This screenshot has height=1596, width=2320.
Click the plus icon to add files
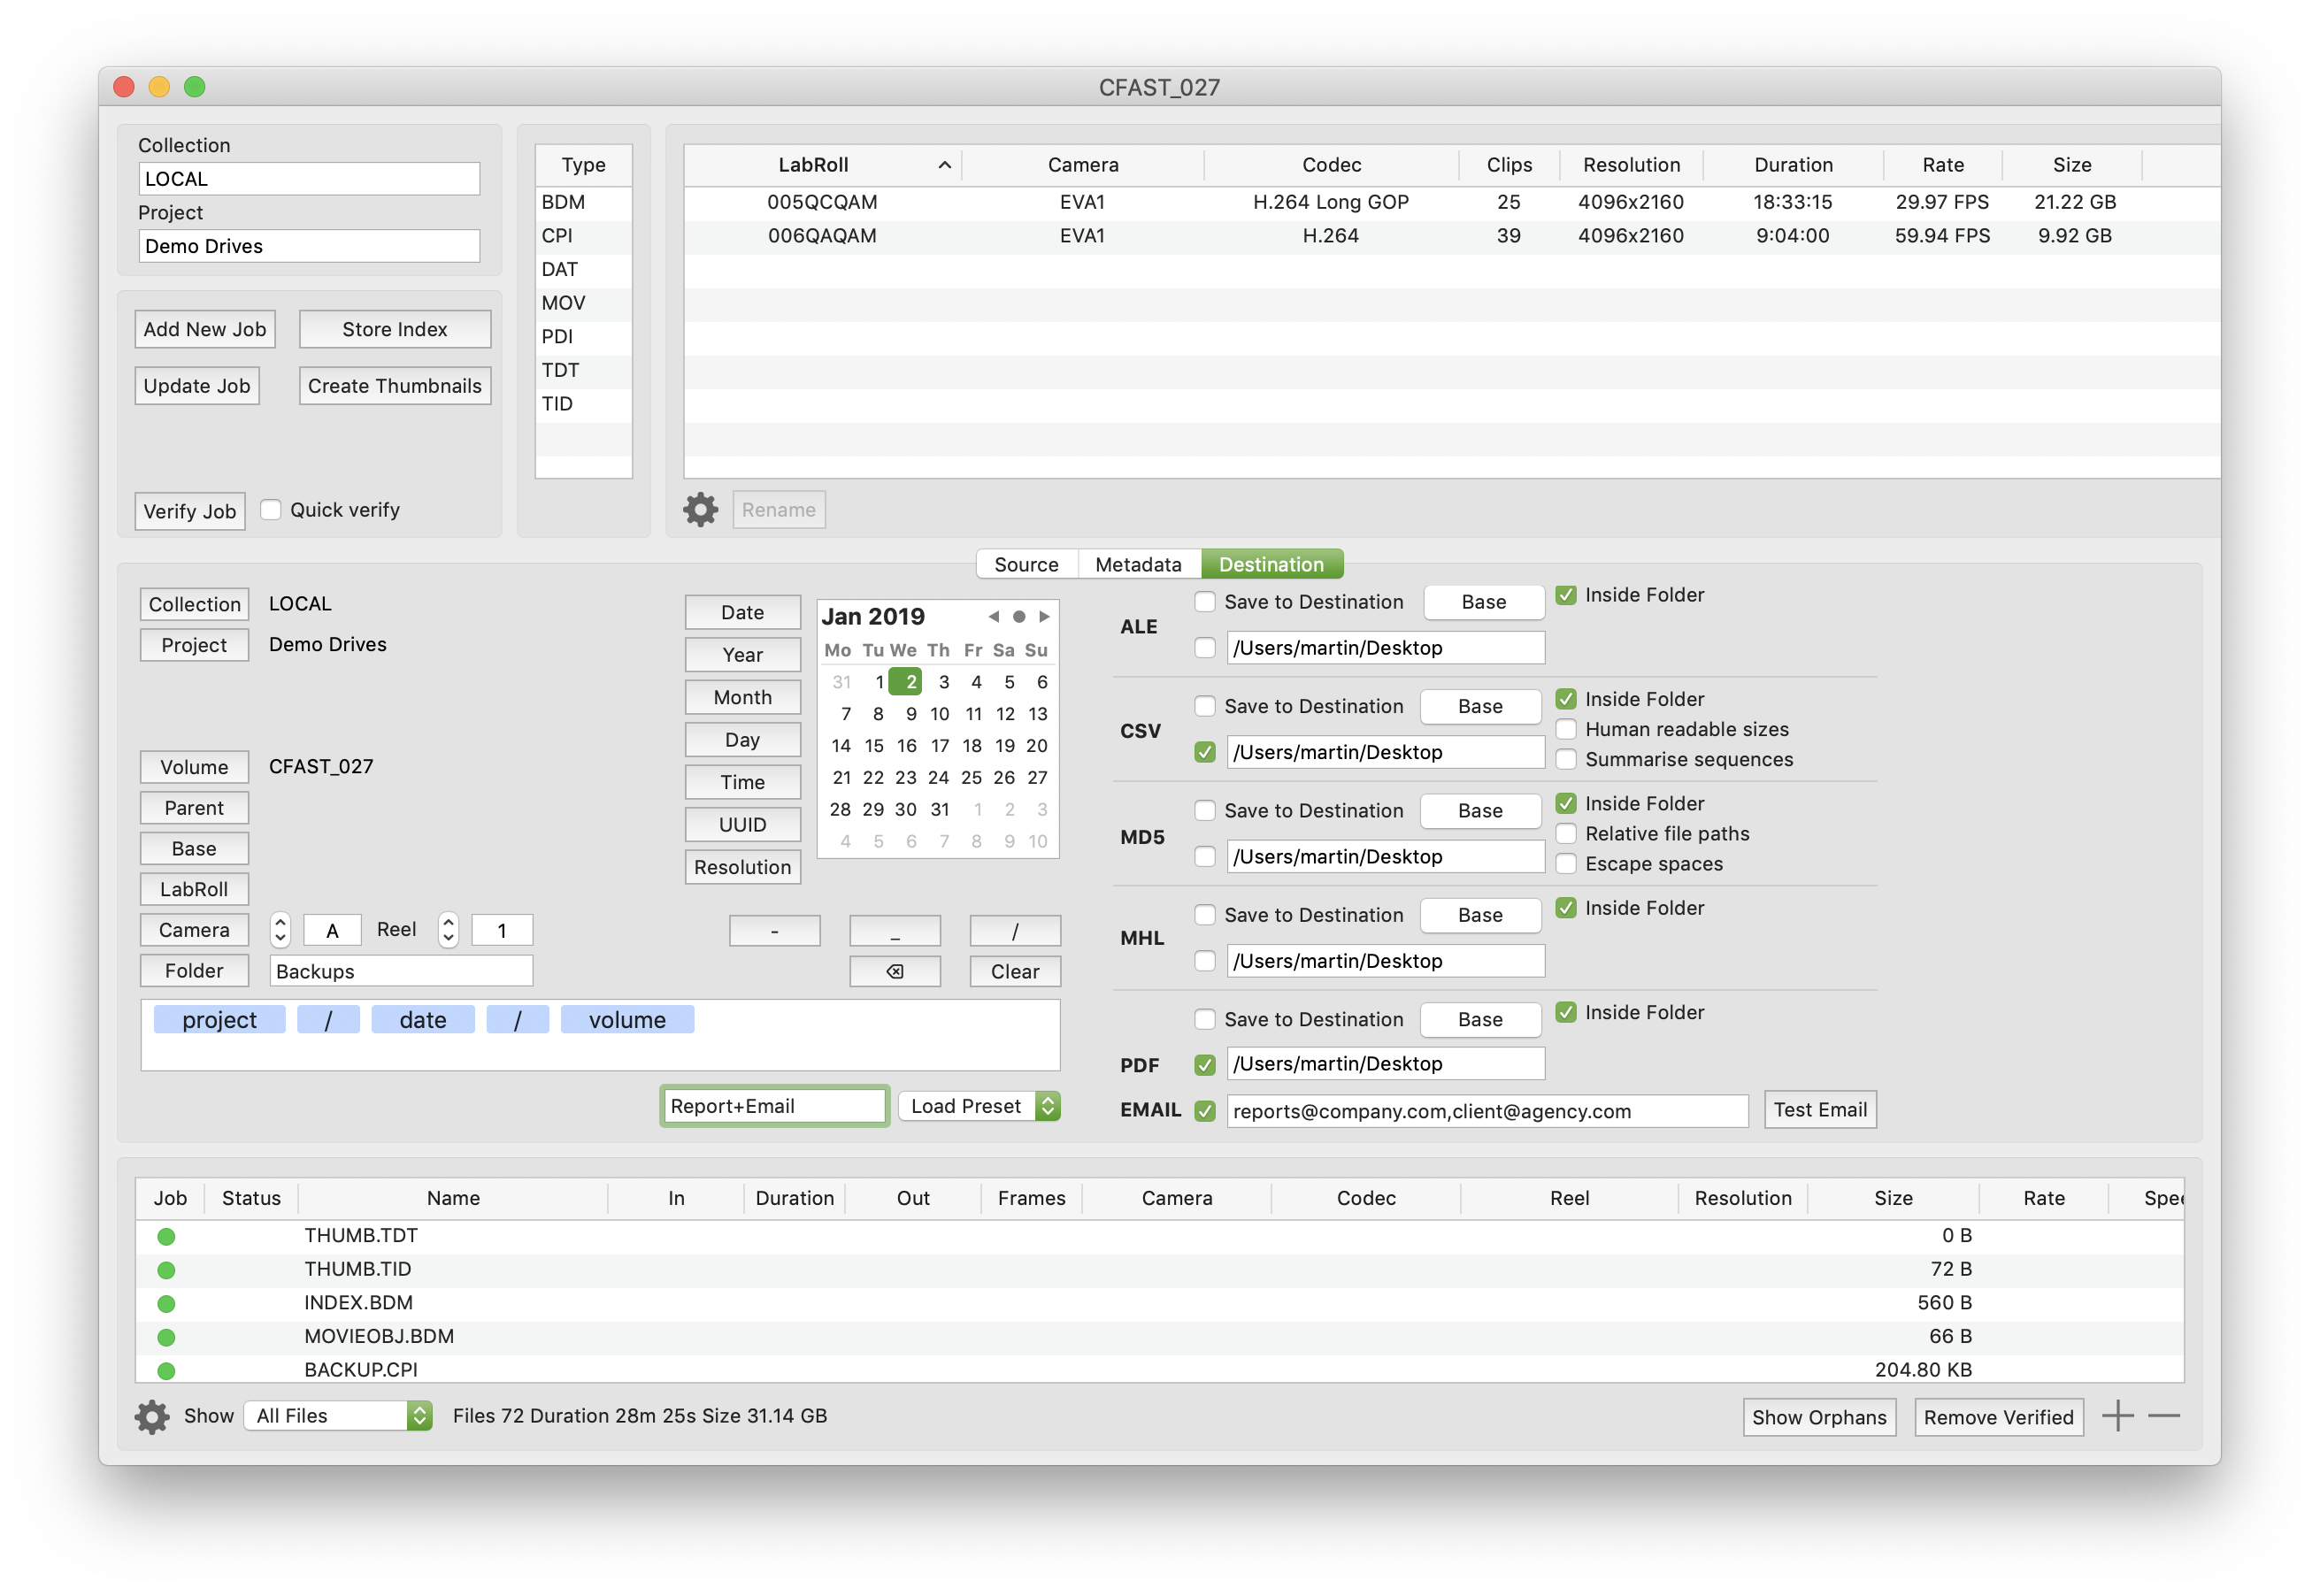[x=2117, y=1416]
